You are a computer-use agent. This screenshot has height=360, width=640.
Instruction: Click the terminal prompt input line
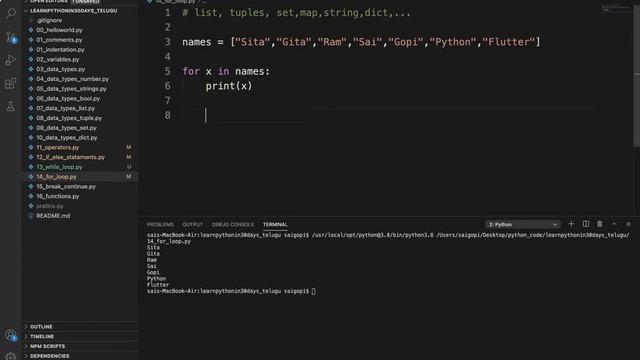[231, 291]
